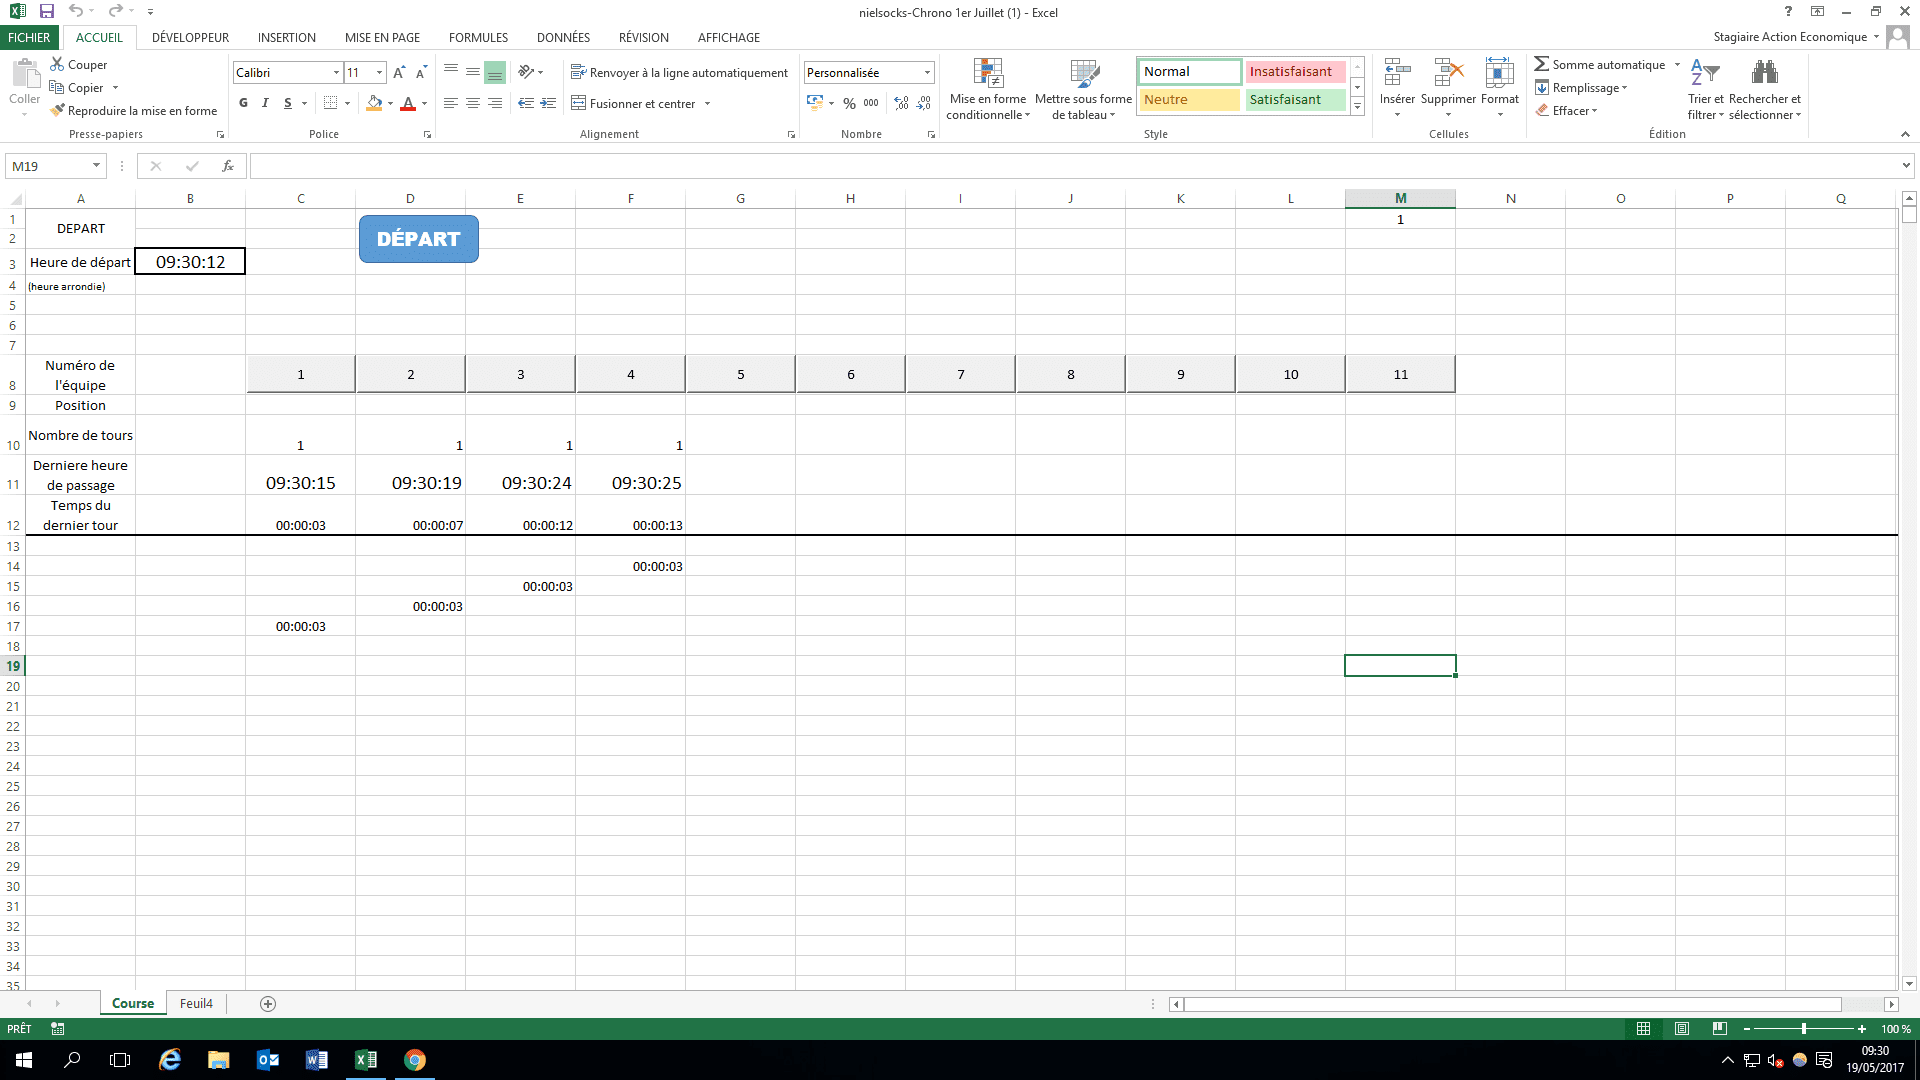
Task: Open Chrome from the Windows taskbar
Action: (x=414, y=1060)
